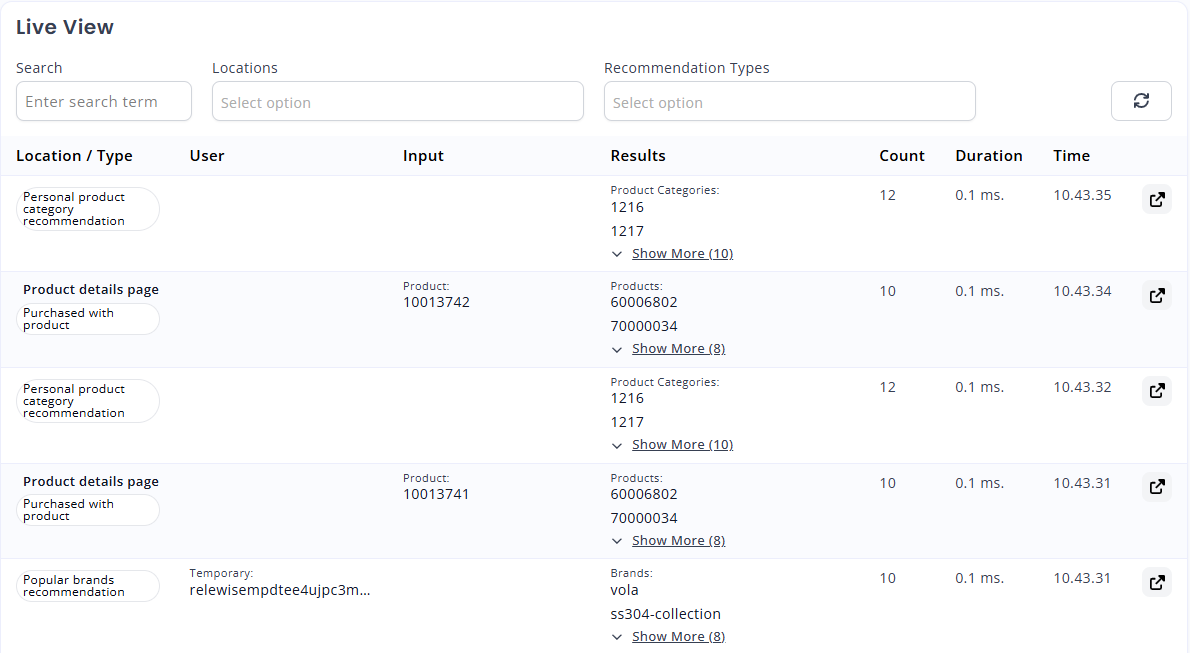This screenshot has width=1190, height=653.
Task: Open details icon for 10.43.35 row
Action: tap(1157, 200)
